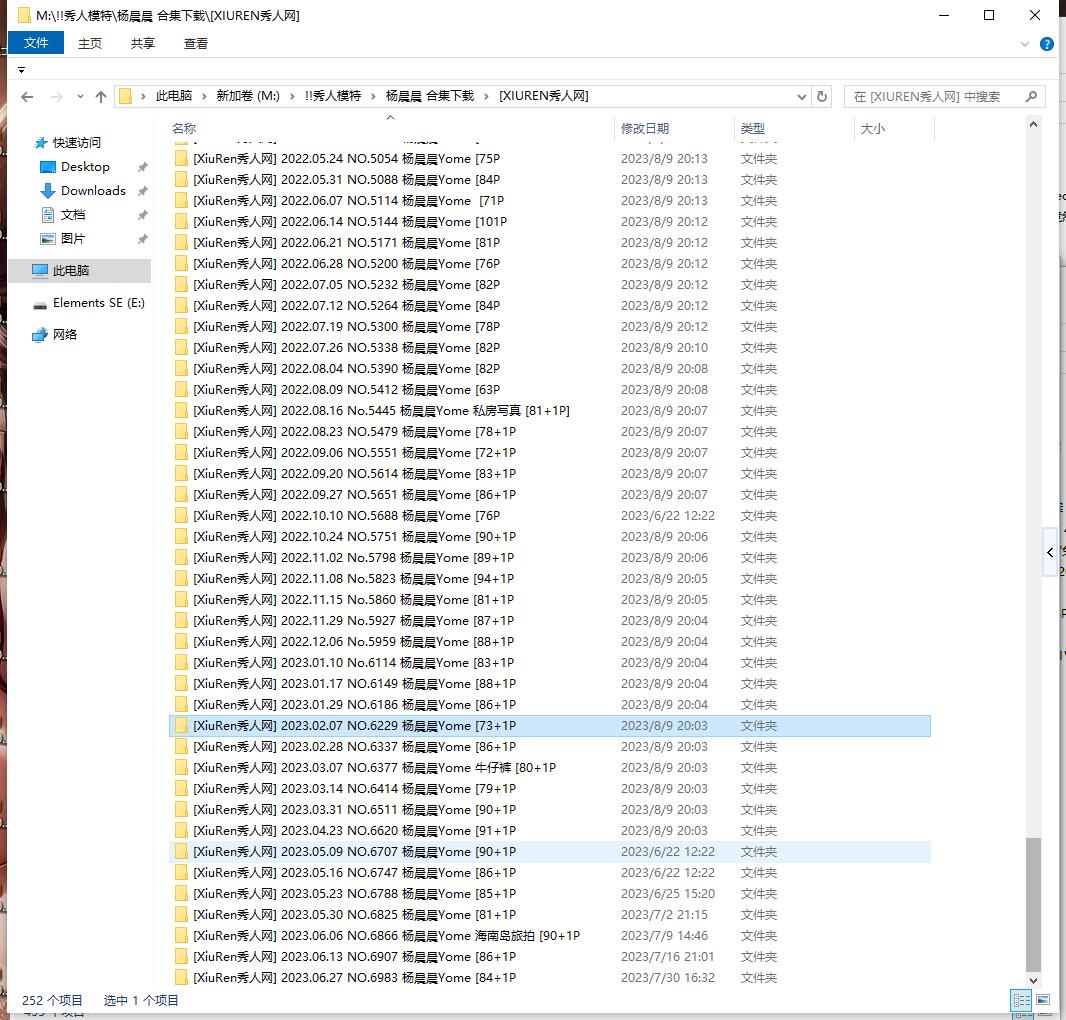Expand chevron after 新加卷 (M:) breadcrumb
The image size is (1066, 1020).
(292, 97)
